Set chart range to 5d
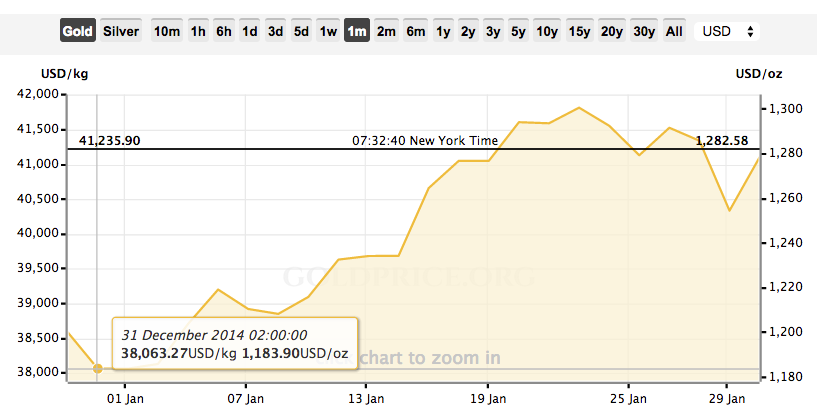Image resolution: width=817 pixels, height=416 pixels. click(301, 31)
